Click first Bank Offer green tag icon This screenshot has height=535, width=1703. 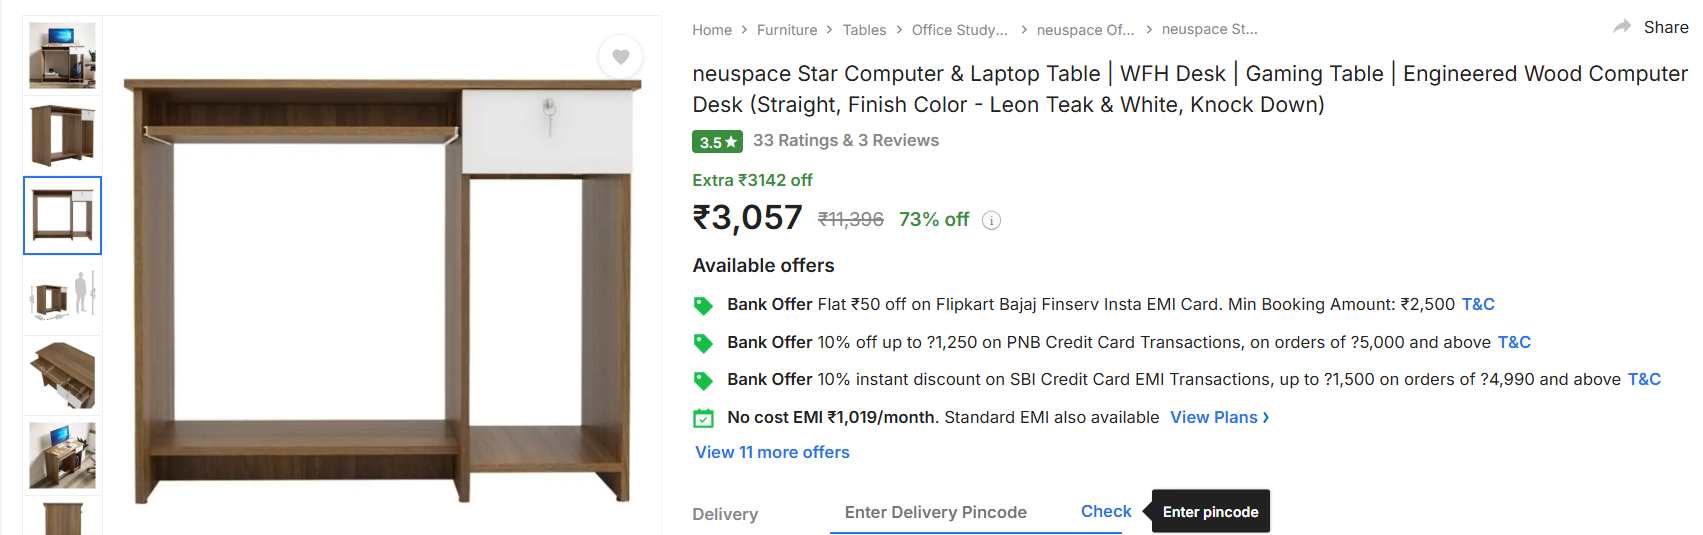tap(703, 306)
